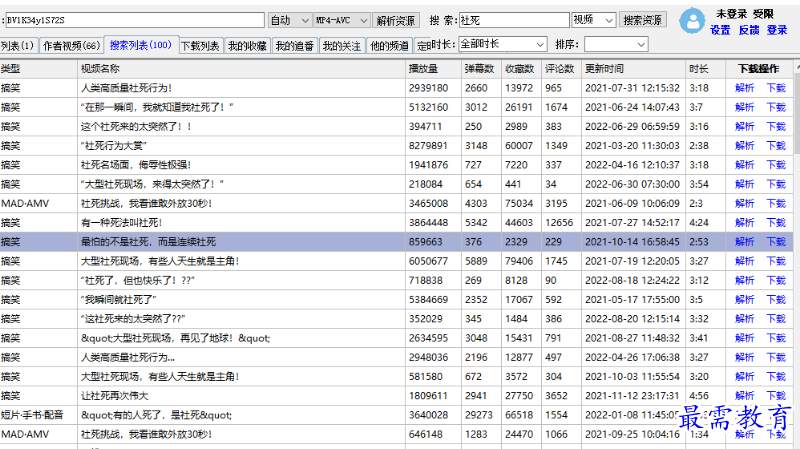Click update time 2022-08-20 12:15:14
This screenshot has height=449, width=800.
click(632, 319)
